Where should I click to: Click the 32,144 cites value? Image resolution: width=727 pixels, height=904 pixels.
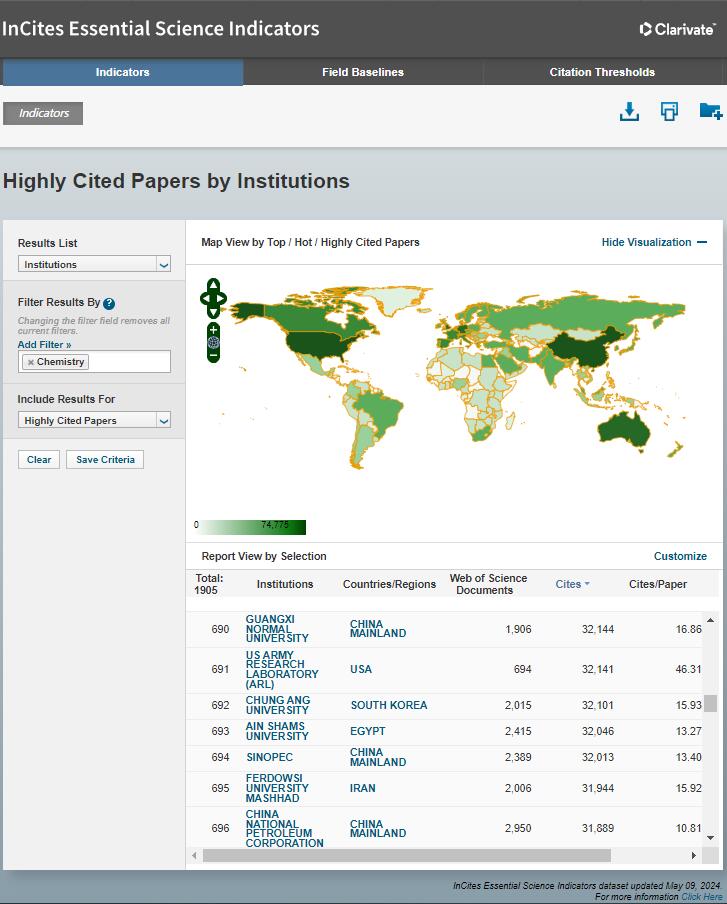(598, 629)
